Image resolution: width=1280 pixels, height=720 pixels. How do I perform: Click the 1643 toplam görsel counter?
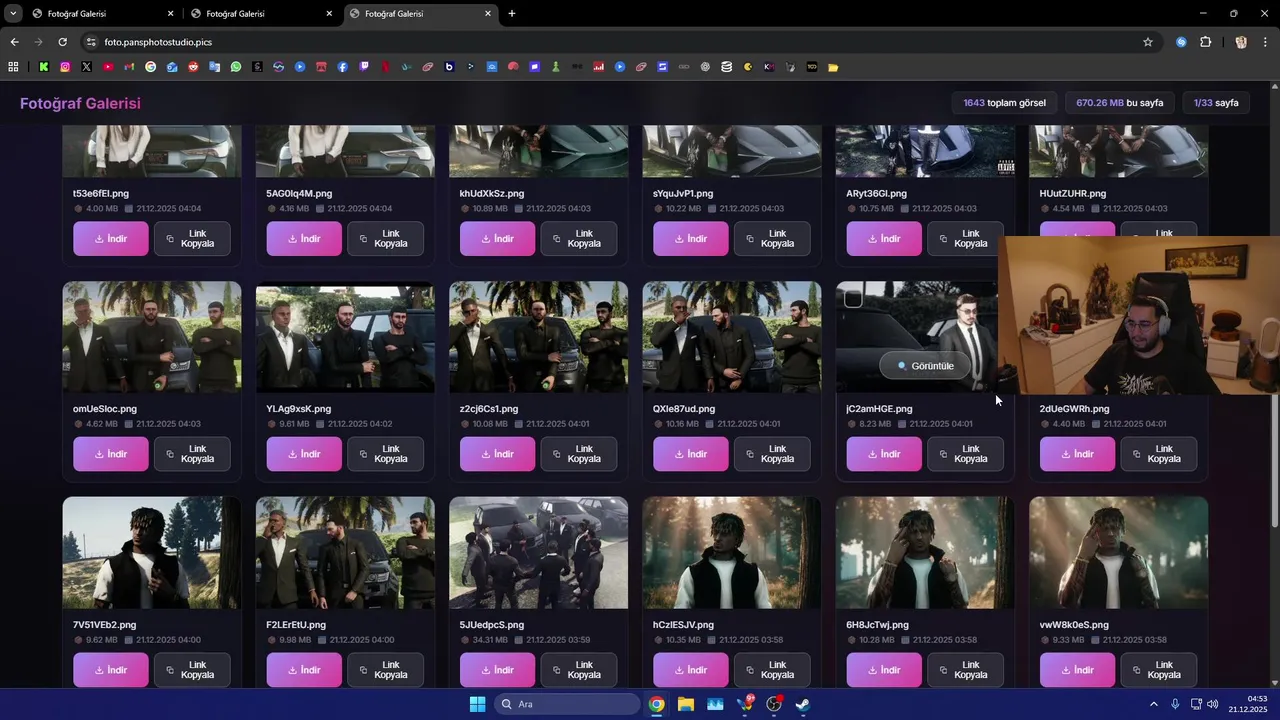[1005, 103]
